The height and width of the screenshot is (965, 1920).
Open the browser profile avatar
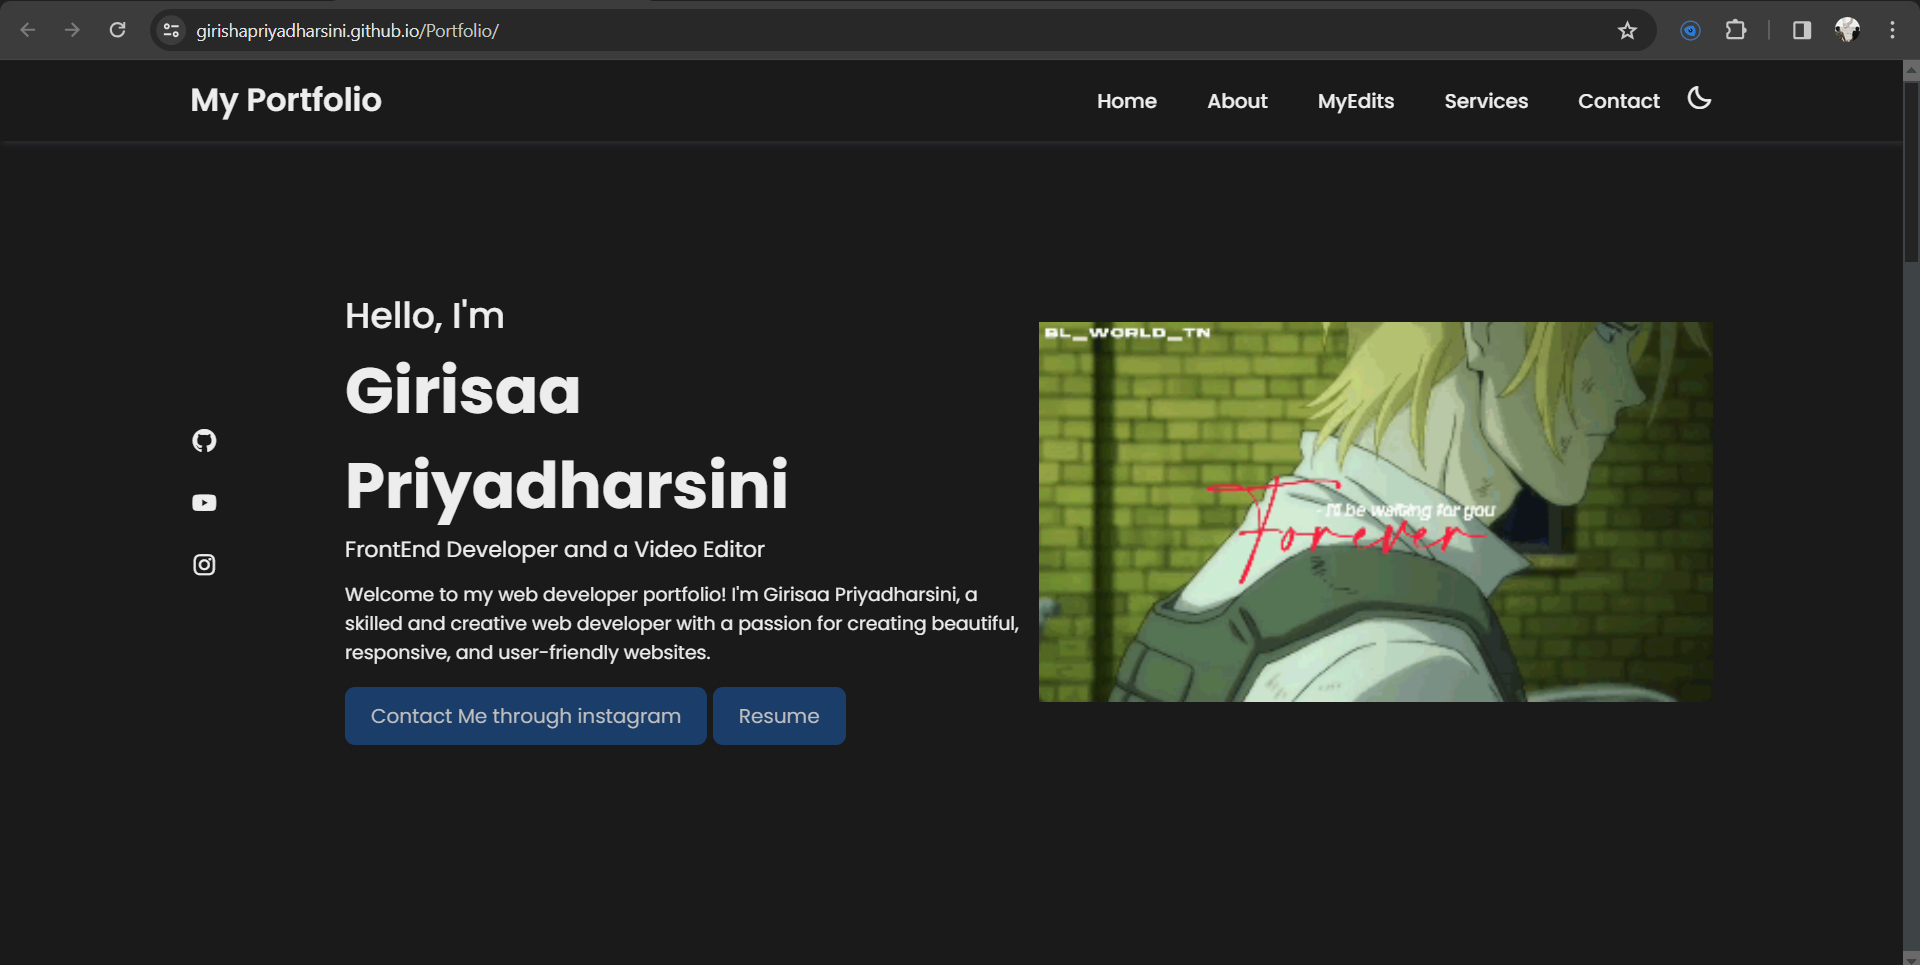(1848, 30)
